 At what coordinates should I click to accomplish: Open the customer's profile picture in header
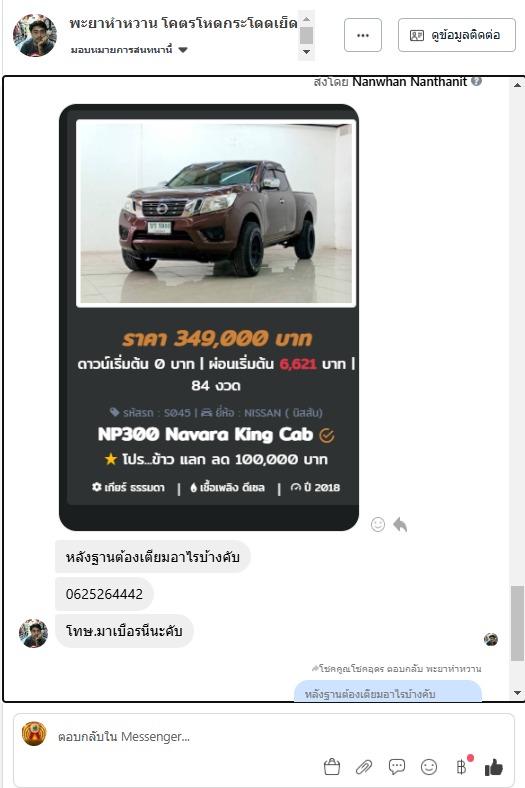click(x=35, y=35)
